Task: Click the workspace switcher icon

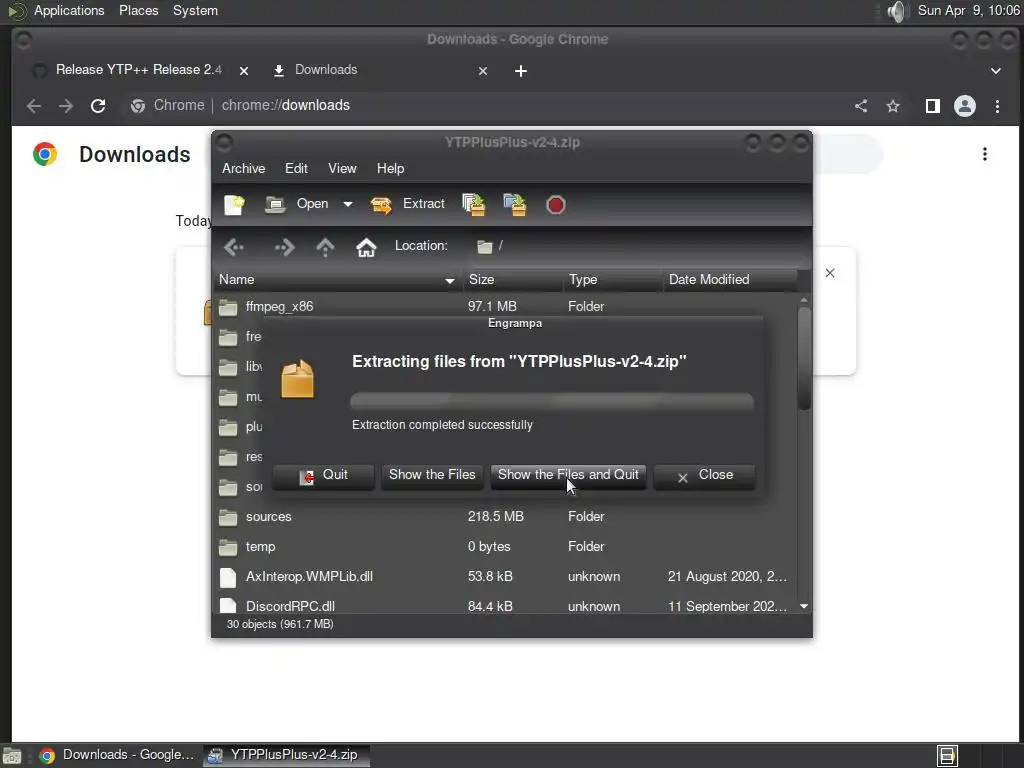Action: point(947,756)
